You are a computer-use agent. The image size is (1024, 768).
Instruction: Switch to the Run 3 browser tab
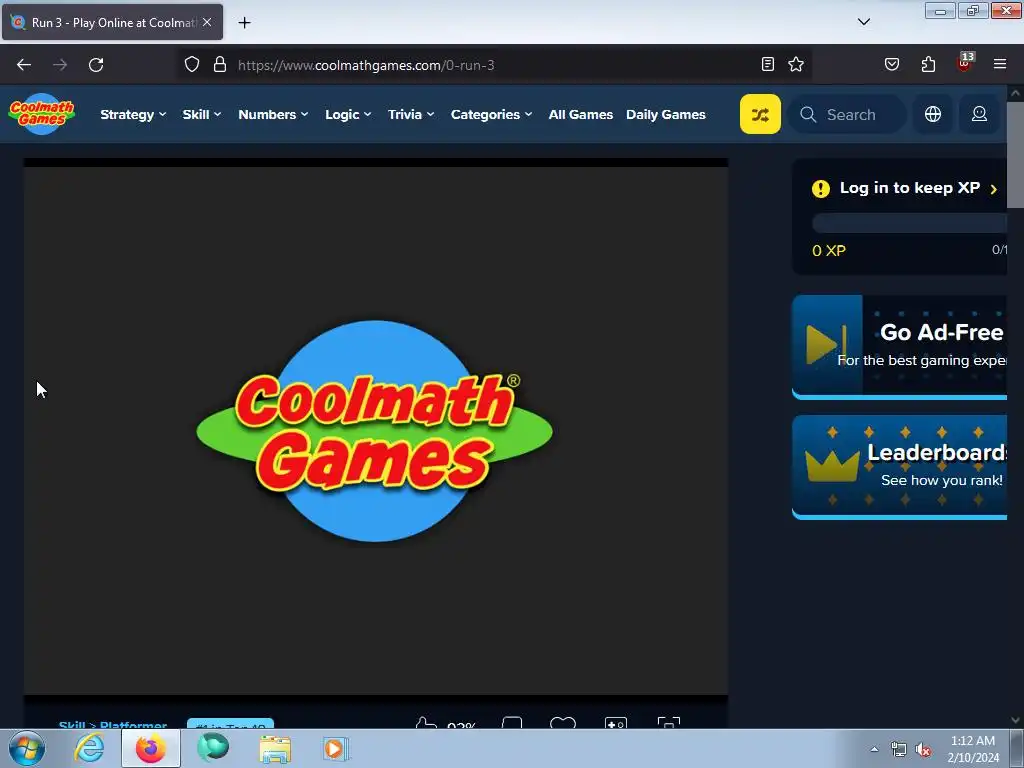pyautogui.click(x=112, y=22)
